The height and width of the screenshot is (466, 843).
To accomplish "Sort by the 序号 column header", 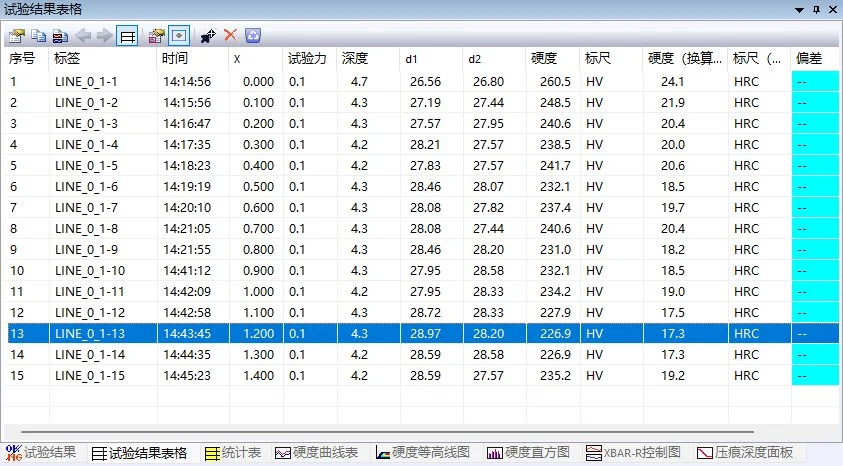I will 27,59.
